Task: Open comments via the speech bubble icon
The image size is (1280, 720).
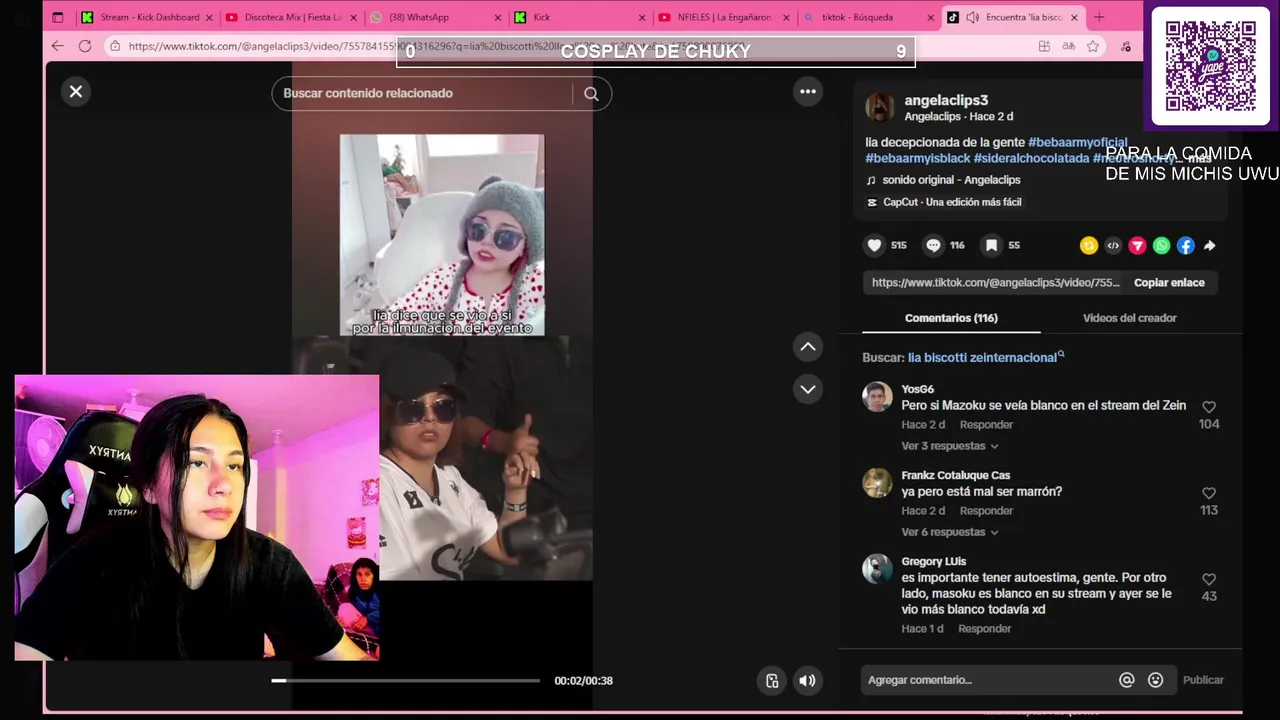Action: (x=933, y=245)
